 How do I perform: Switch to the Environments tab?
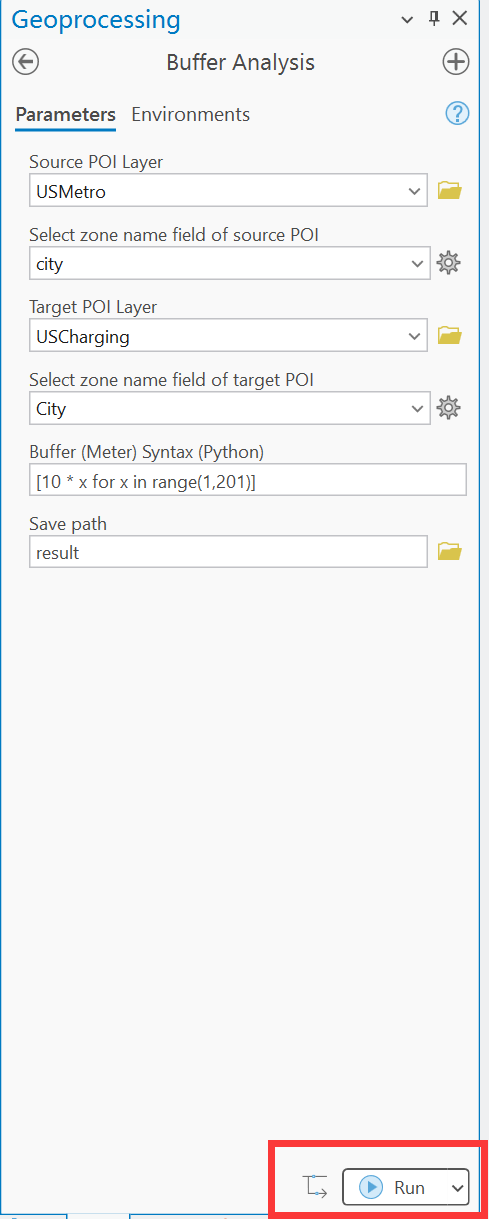(191, 114)
